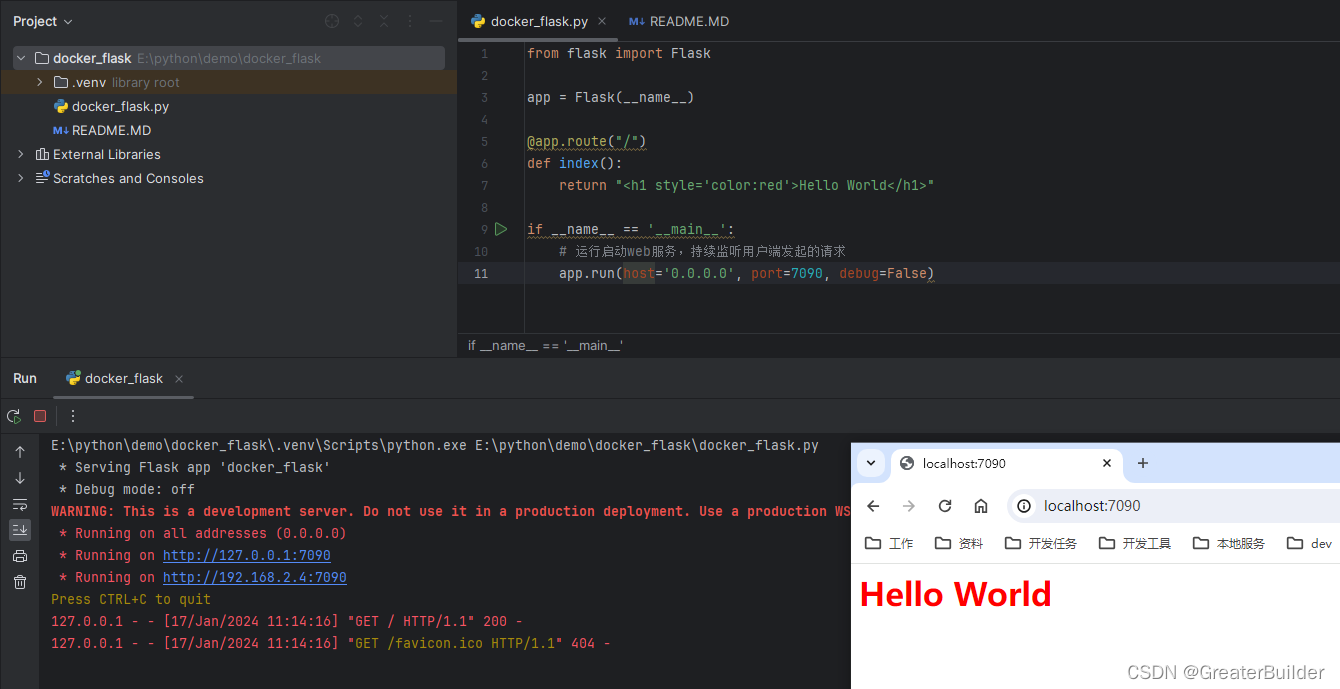Select Opened File in Project panel
Screen dimensions: 1340x689
pyautogui.click(x=331, y=21)
